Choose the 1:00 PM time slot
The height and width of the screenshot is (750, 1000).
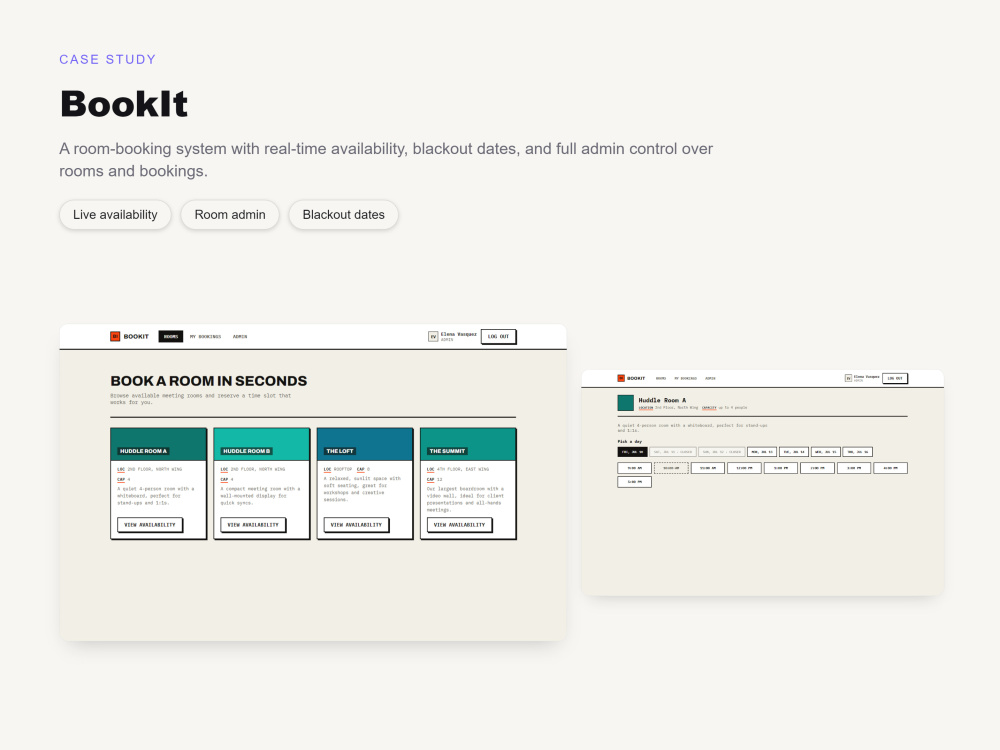781,468
